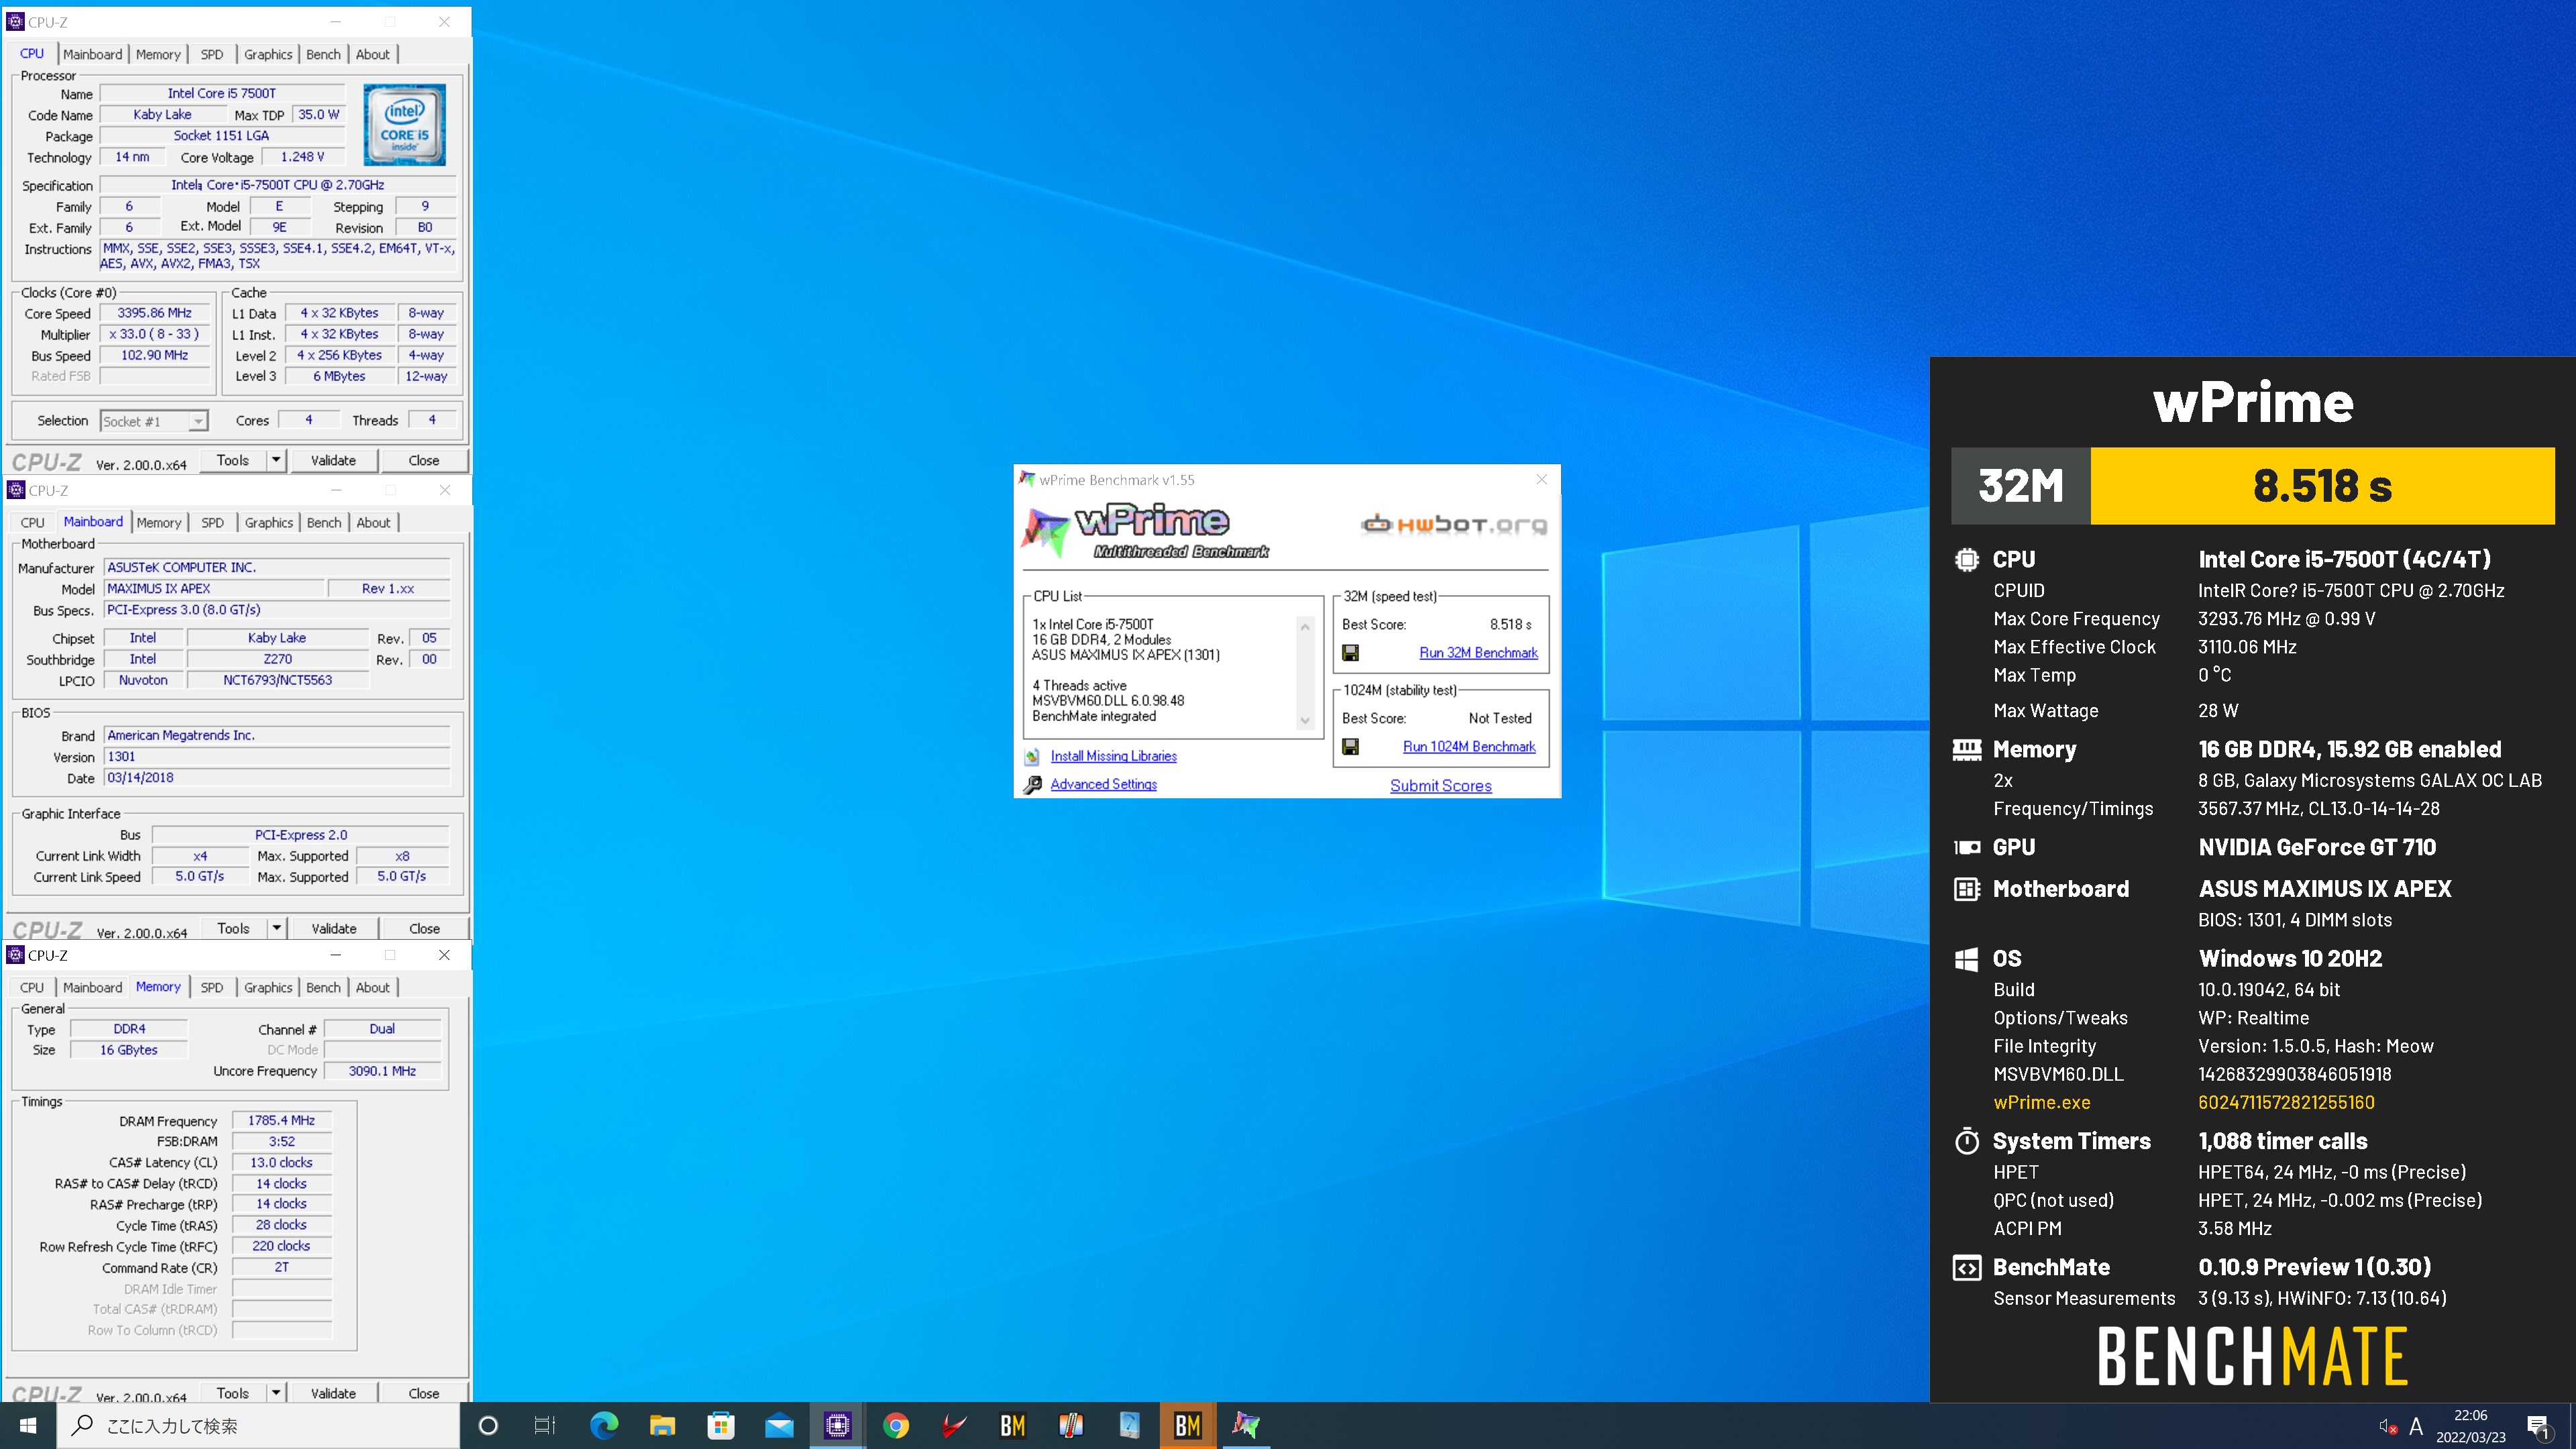Click the Install Missing Libraries icon
The width and height of the screenshot is (2576, 1449).
pyautogui.click(x=1032, y=757)
